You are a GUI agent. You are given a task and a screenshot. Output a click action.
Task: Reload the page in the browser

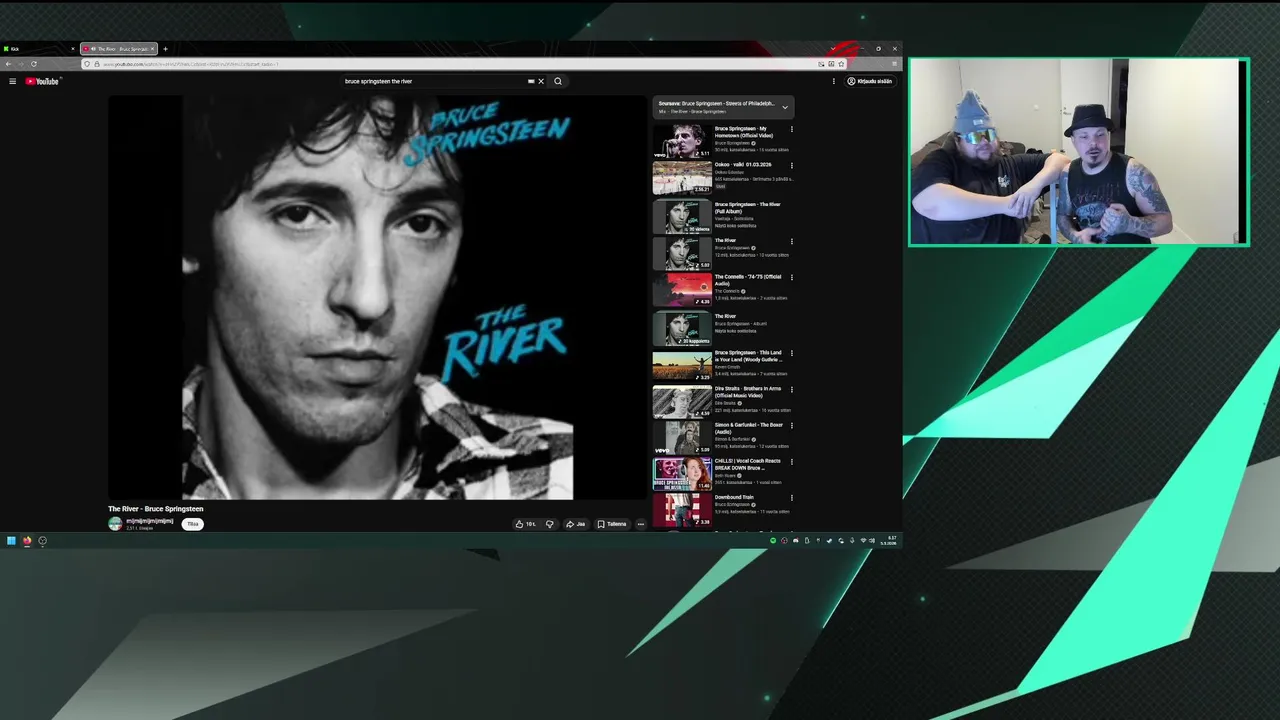point(33,64)
